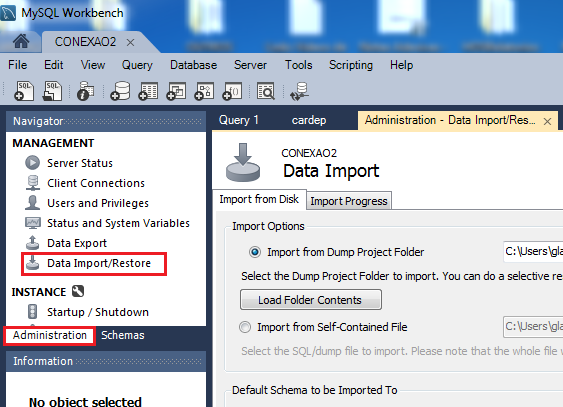Go to the home screen tab
The height and width of the screenshot is (407, 563).
tap(21, 42)
